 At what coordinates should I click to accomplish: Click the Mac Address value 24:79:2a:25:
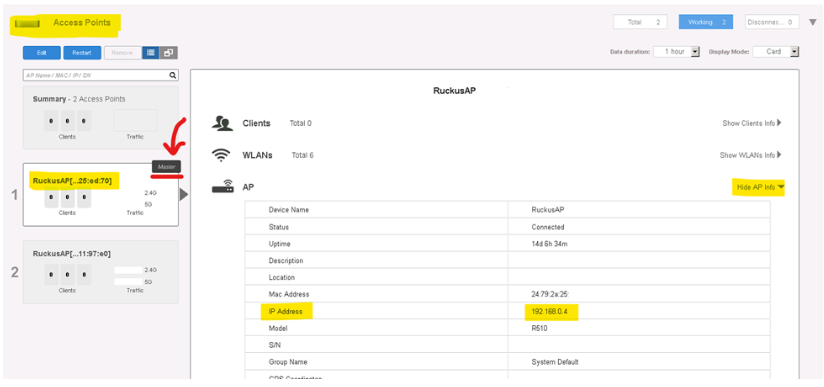pos(551,294)
